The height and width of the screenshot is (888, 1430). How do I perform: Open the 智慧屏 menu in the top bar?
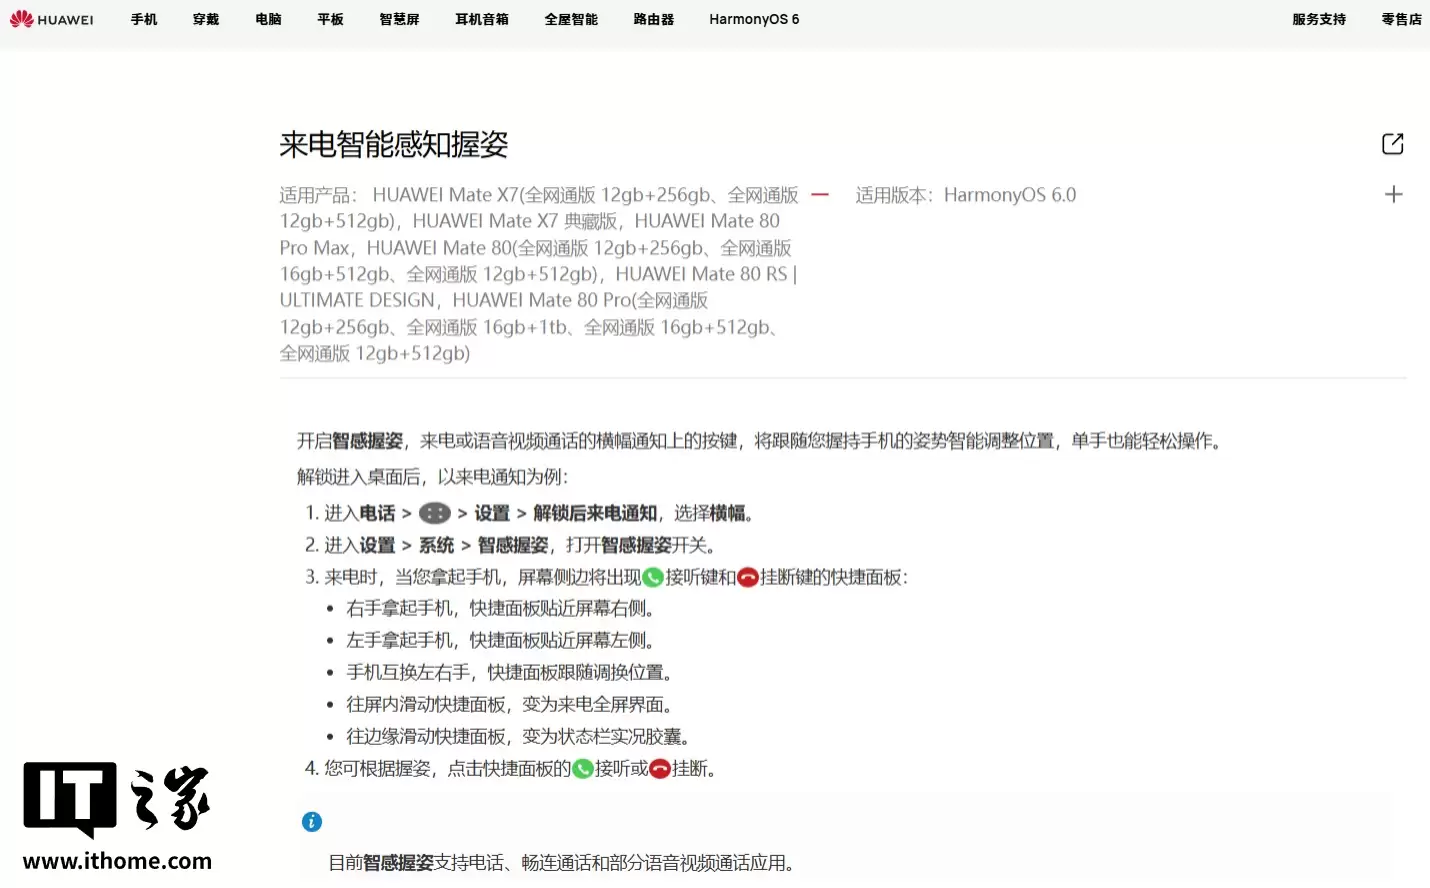[x=399, y=18]
